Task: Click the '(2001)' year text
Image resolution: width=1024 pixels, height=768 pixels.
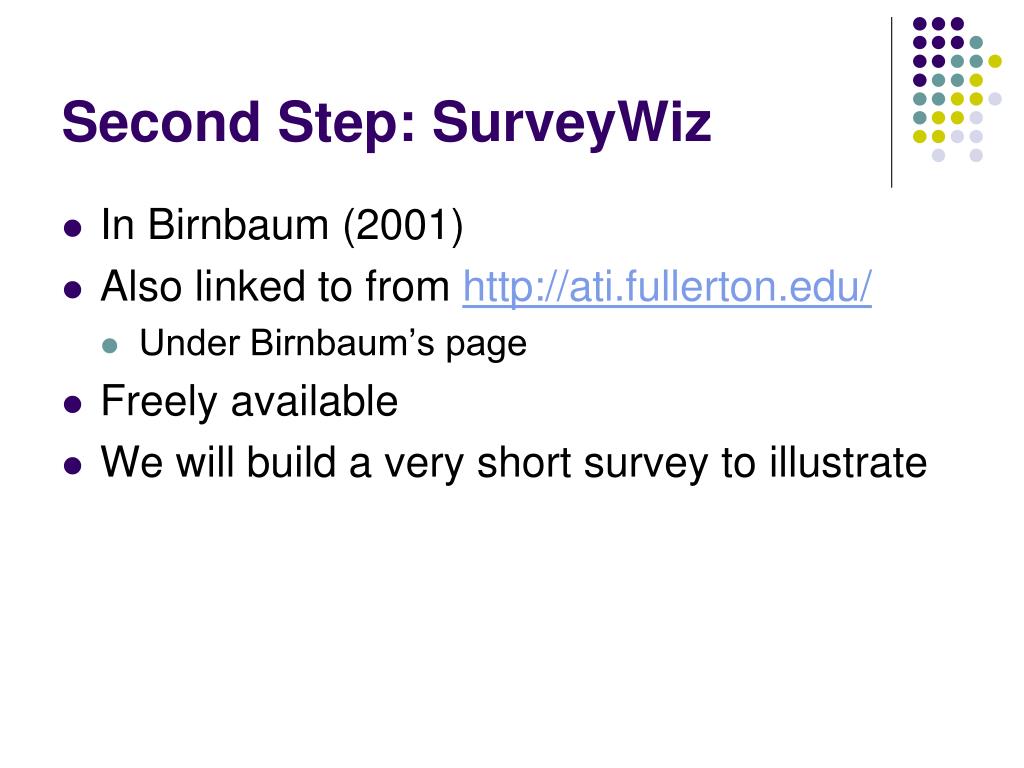Action: click(403, 226)
